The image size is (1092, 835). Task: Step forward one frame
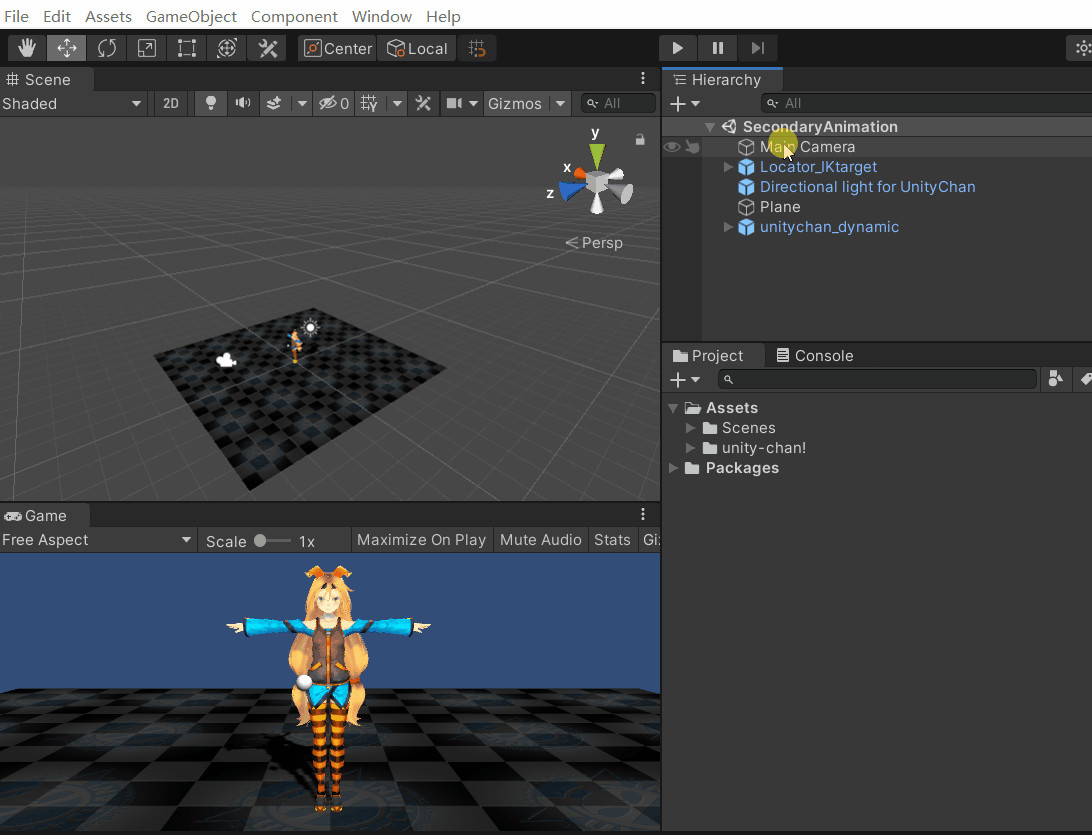point(758,48)
